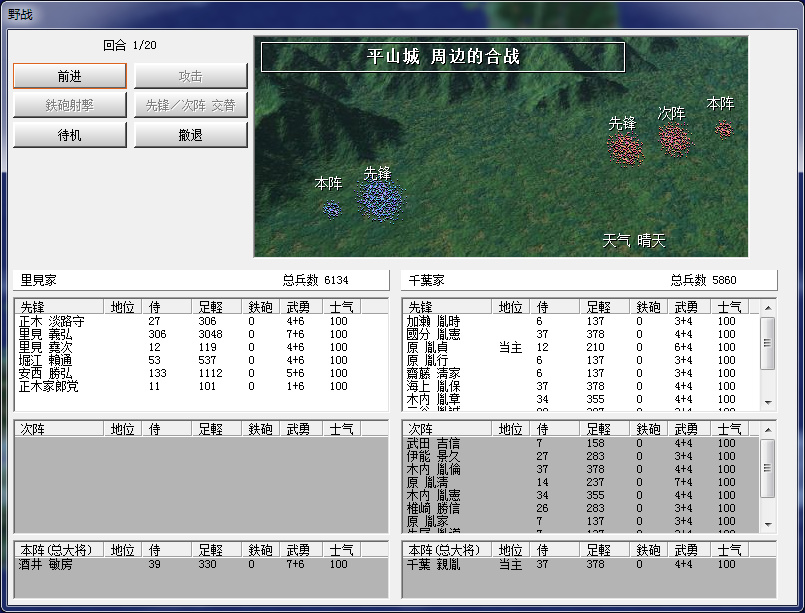Click the 待机 standby button
Image resolution: width=805 pixels, height=613 pixels.
(70, 135)
